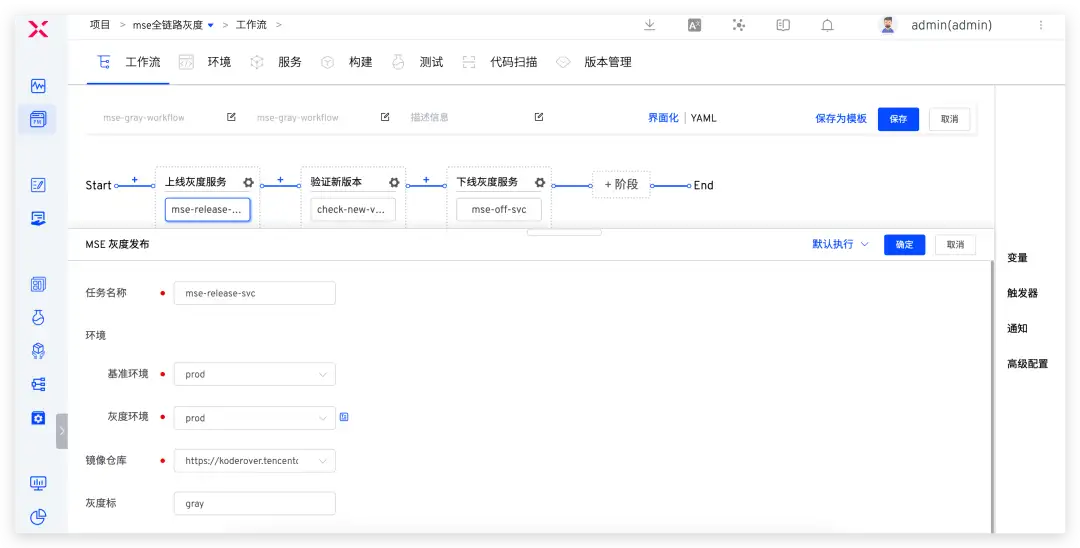Click the task panel vertical scrollbar
The image size is (1080, 548).
992,397
